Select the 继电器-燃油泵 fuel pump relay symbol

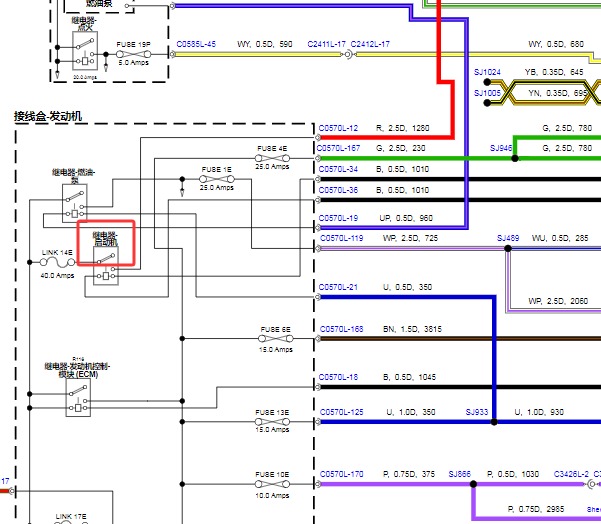point(75,203)
